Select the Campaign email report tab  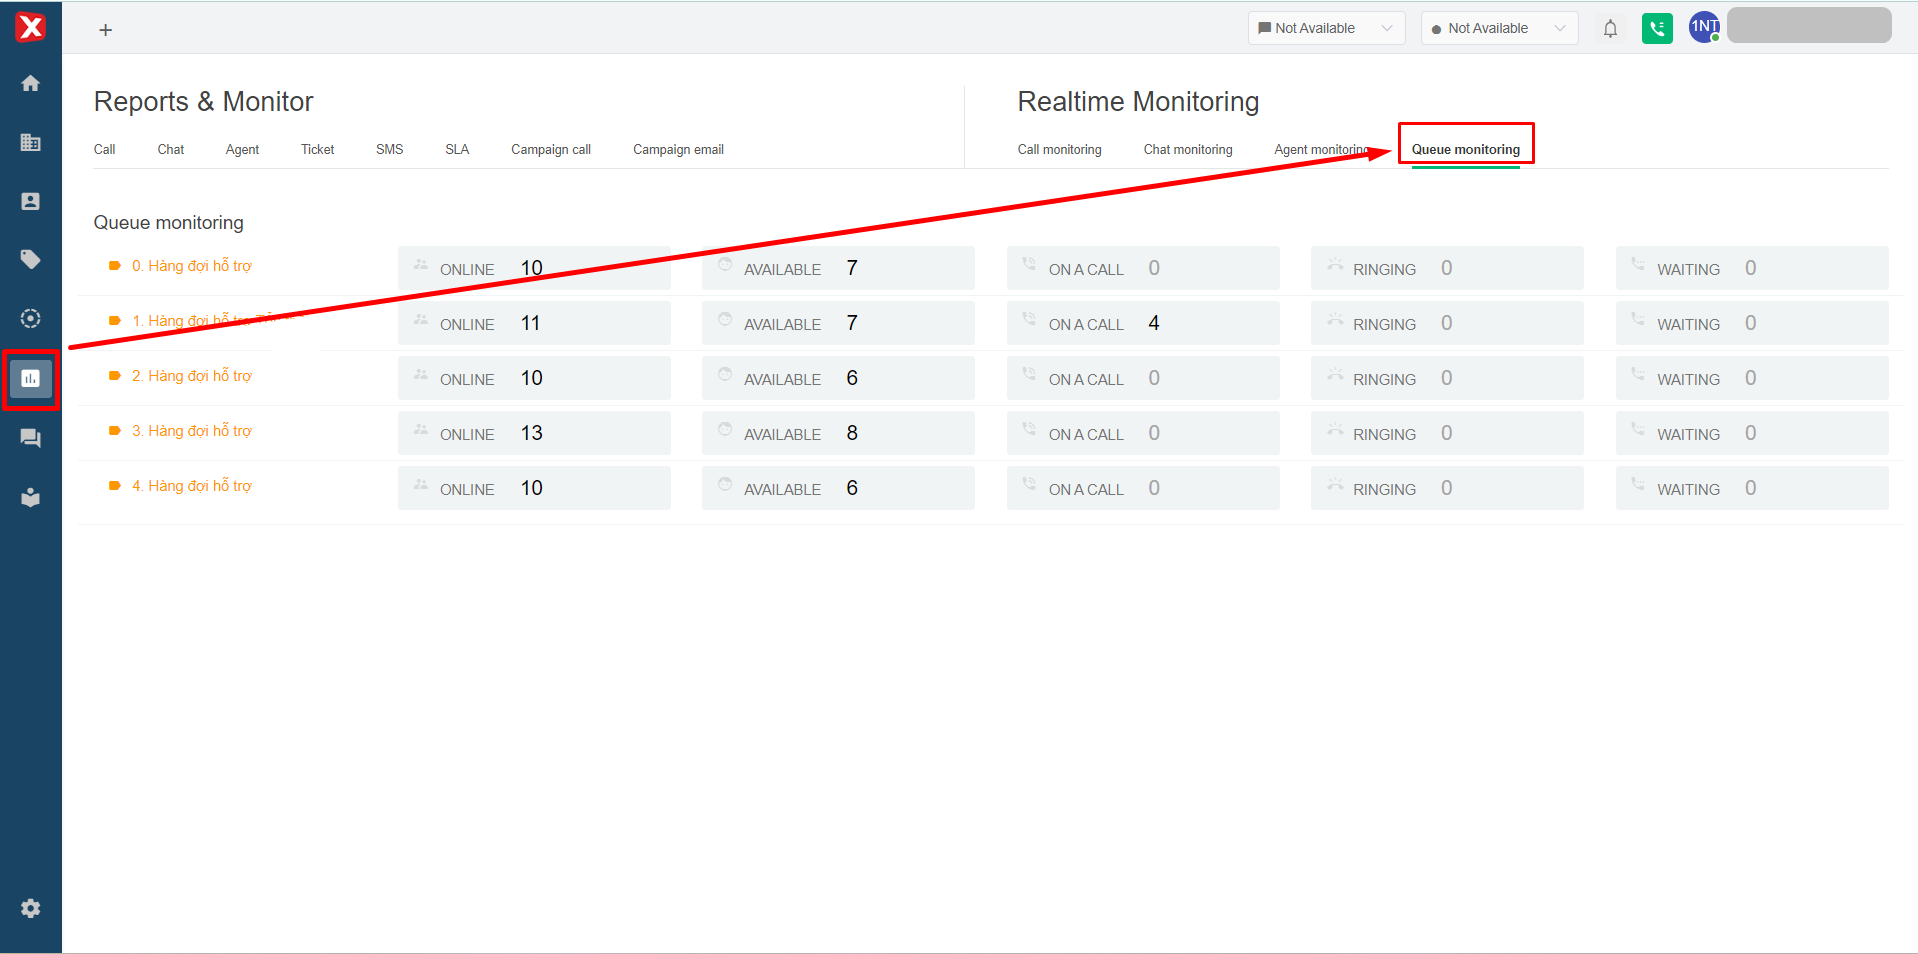tap(678, 149)
